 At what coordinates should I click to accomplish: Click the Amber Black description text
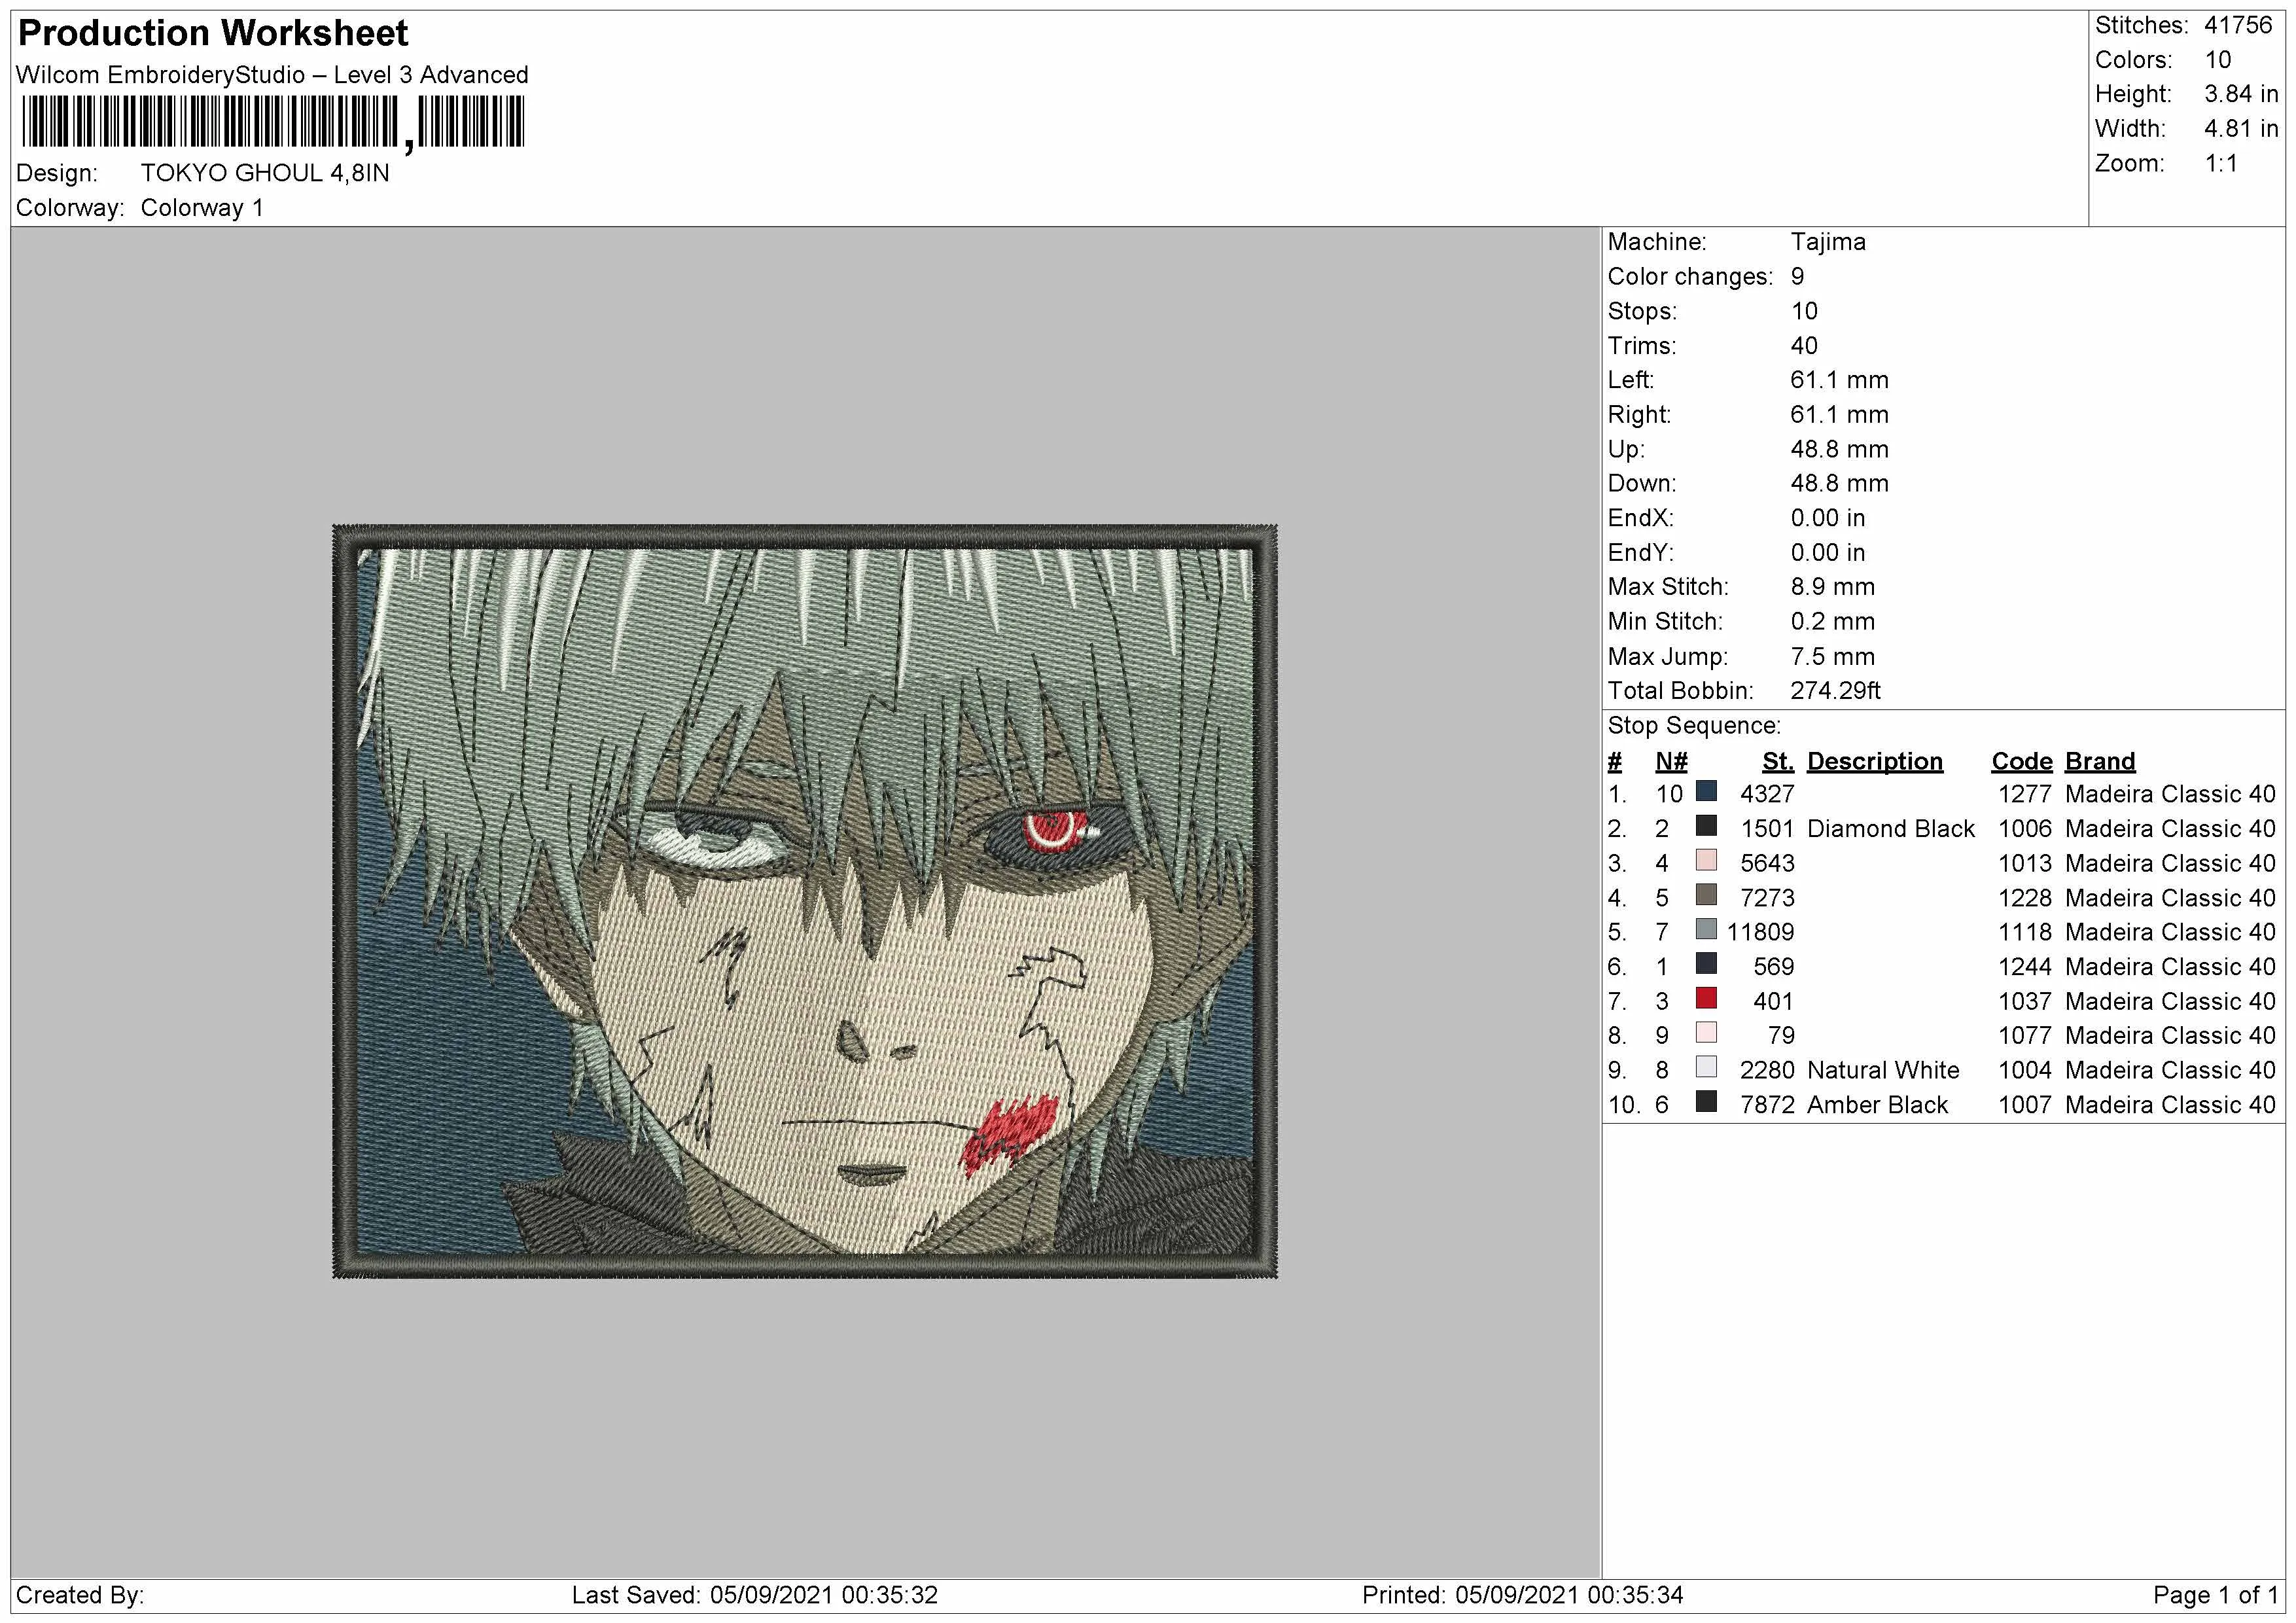pos(1877,1105)
